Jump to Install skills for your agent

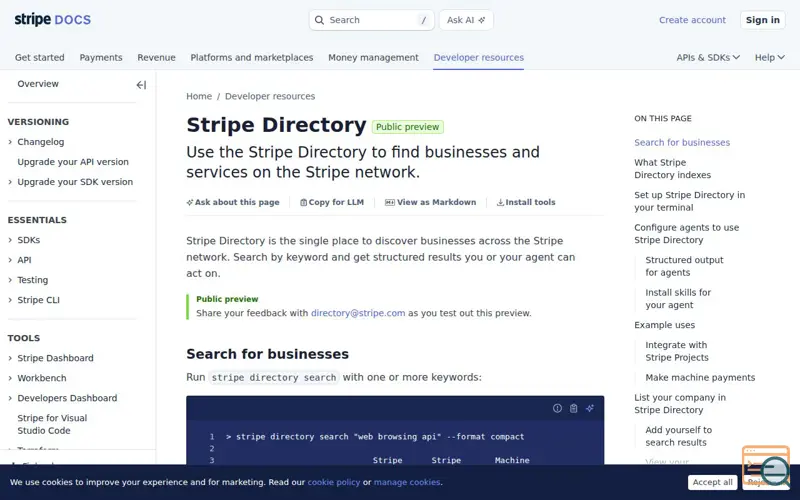pos(678,298)
